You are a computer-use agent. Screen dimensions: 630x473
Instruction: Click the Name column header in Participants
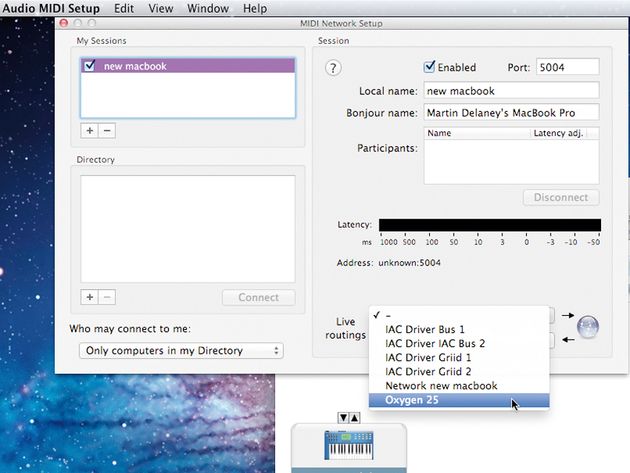click(x=477, y=133)
